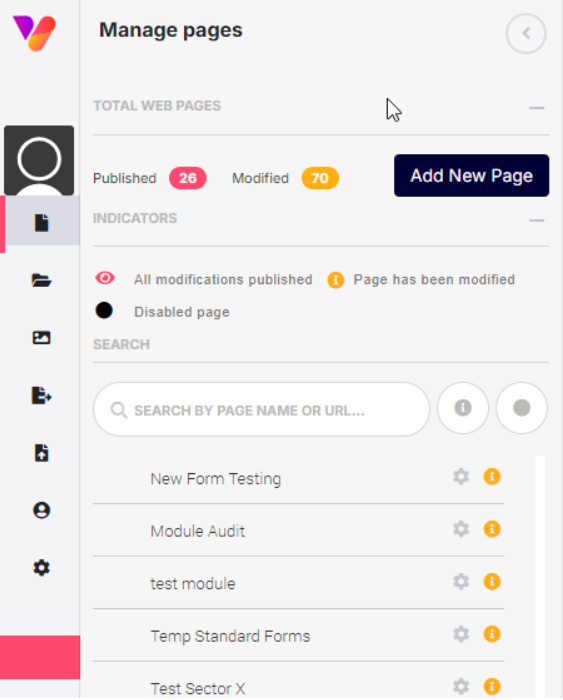Click the export page sidebar icon
The image size is (563, 700).
(x=42, y=396)
